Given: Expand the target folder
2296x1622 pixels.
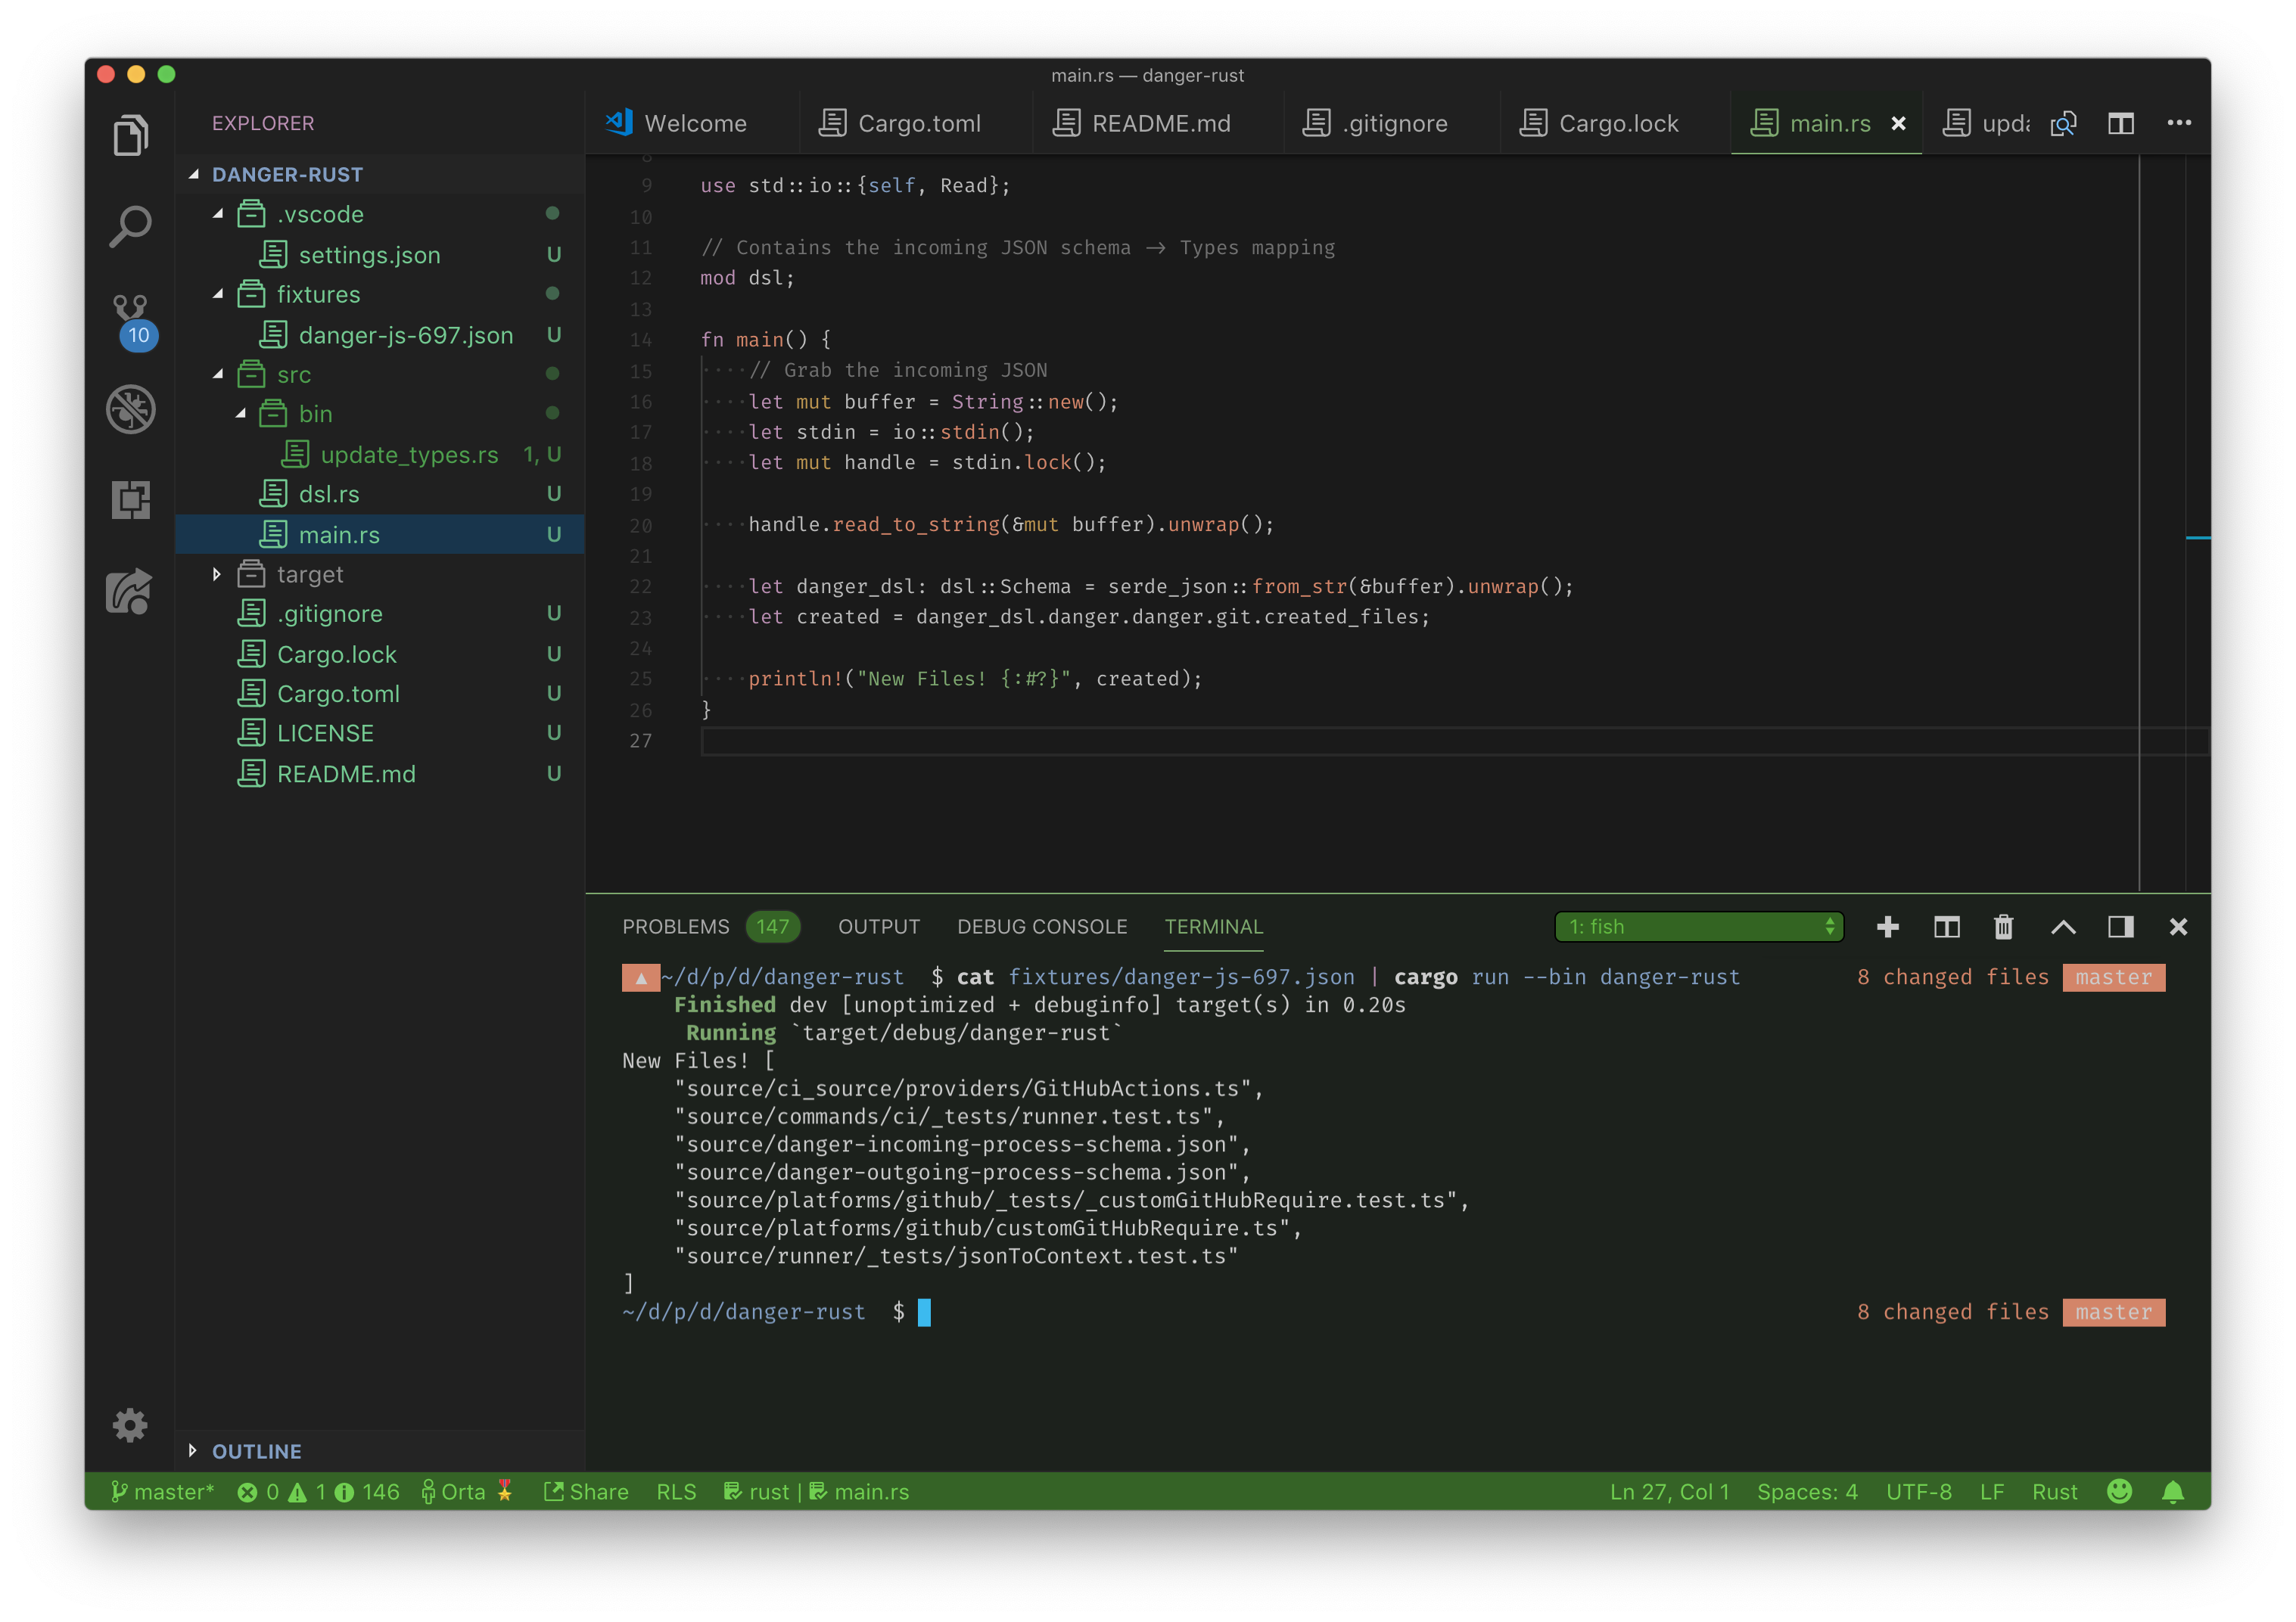Looking at the screenshot, I should pos(309,575).
